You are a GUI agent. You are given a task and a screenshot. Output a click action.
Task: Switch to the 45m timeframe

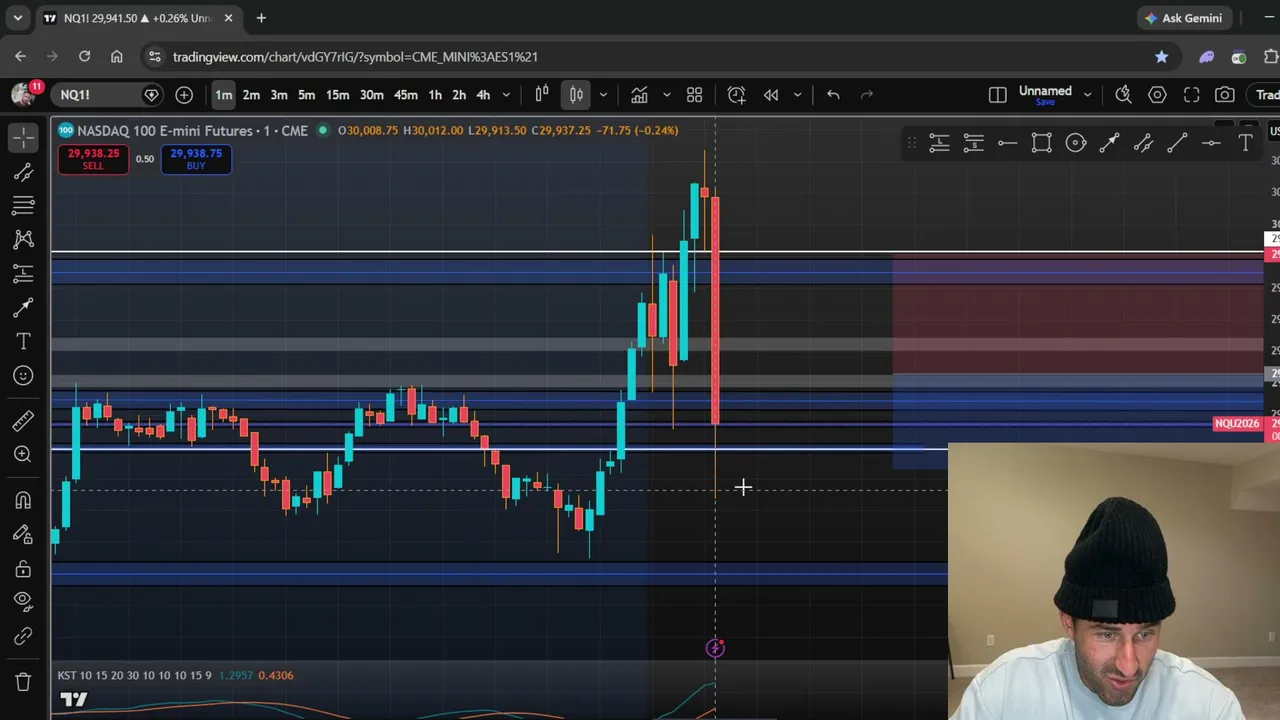[x=405, y=95]
